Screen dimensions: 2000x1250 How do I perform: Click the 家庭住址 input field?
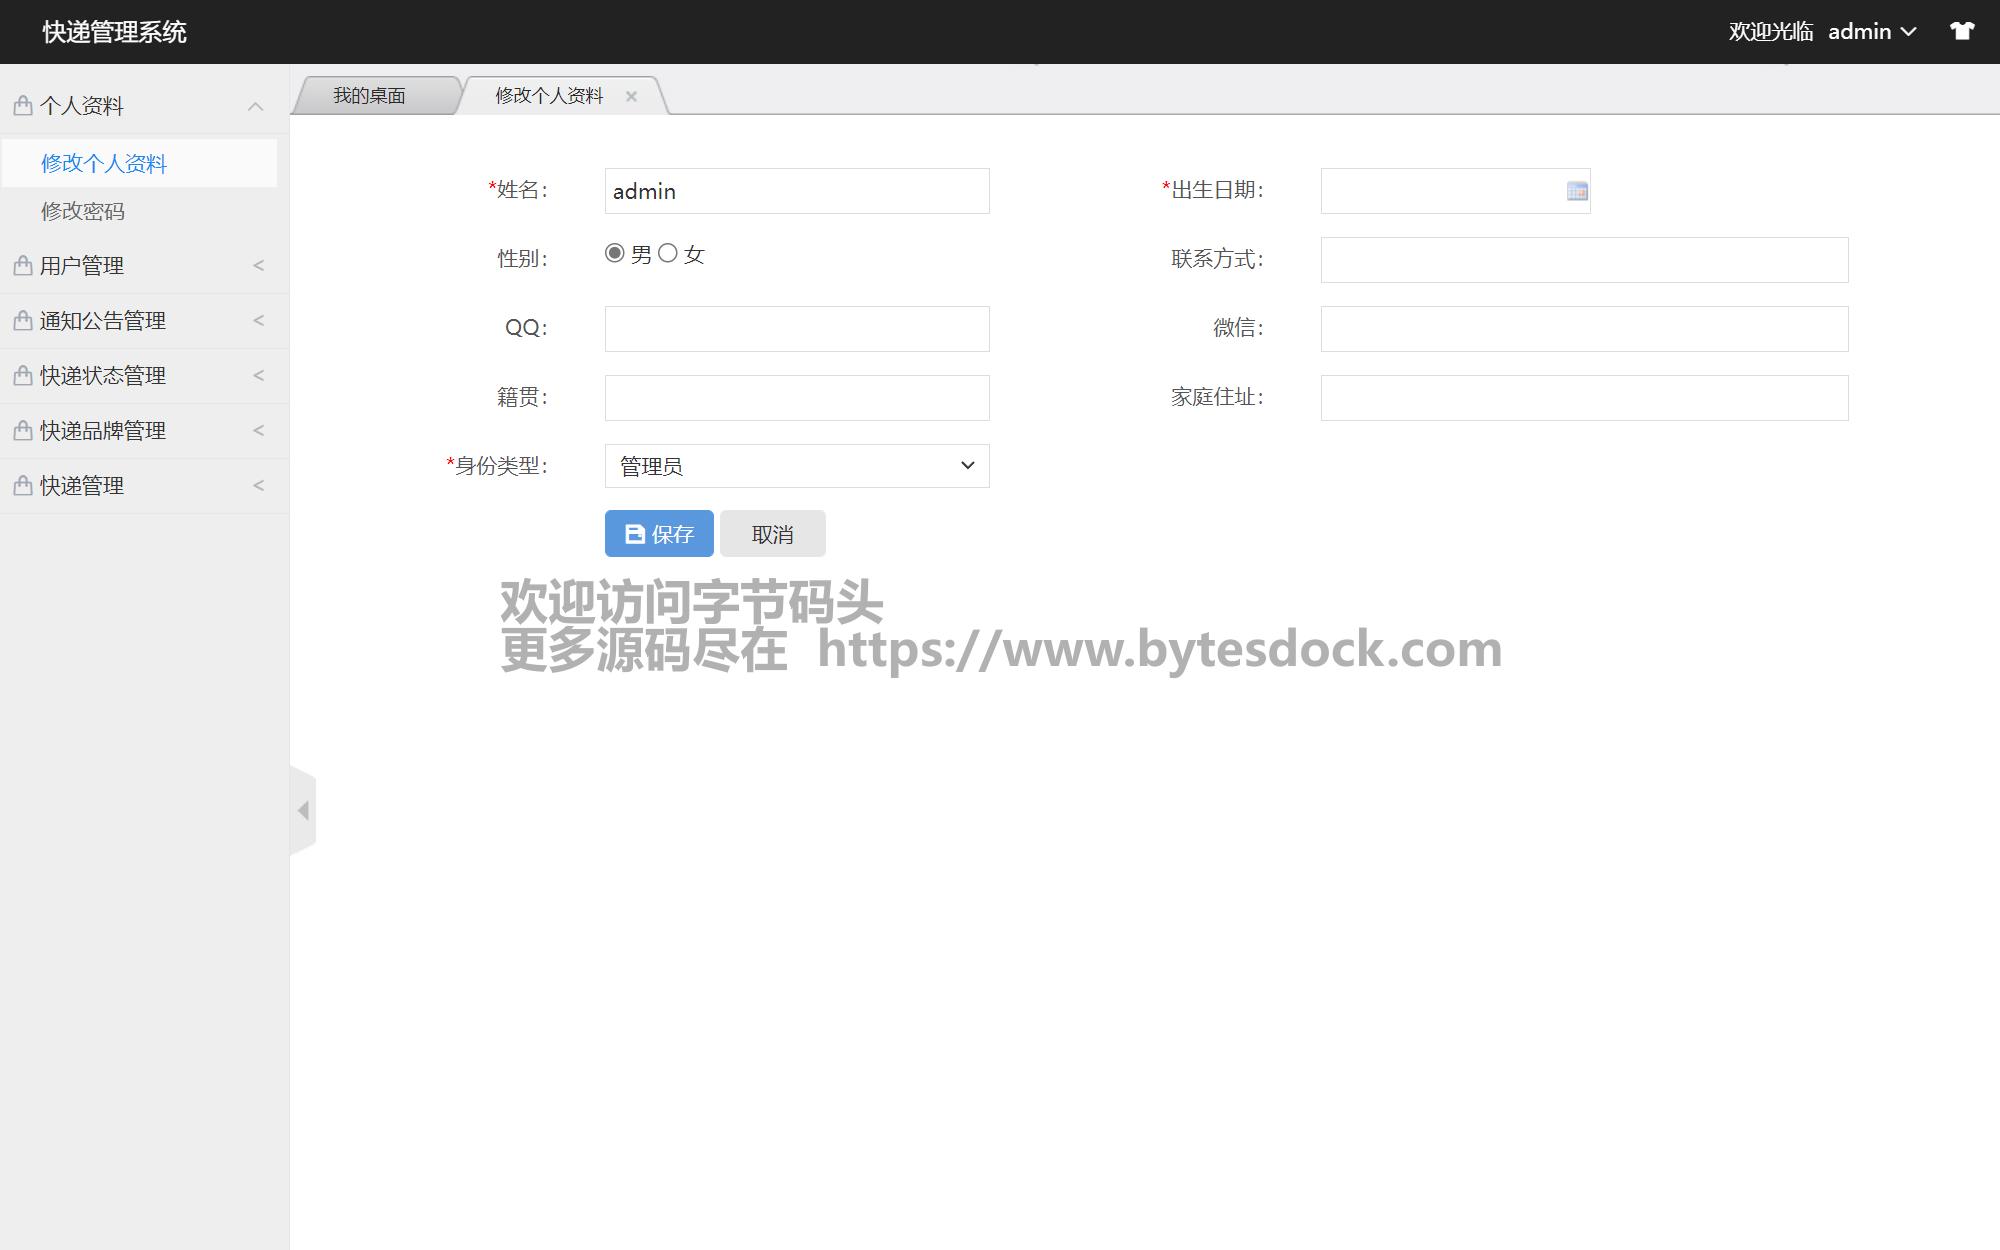coord(1584,398)
